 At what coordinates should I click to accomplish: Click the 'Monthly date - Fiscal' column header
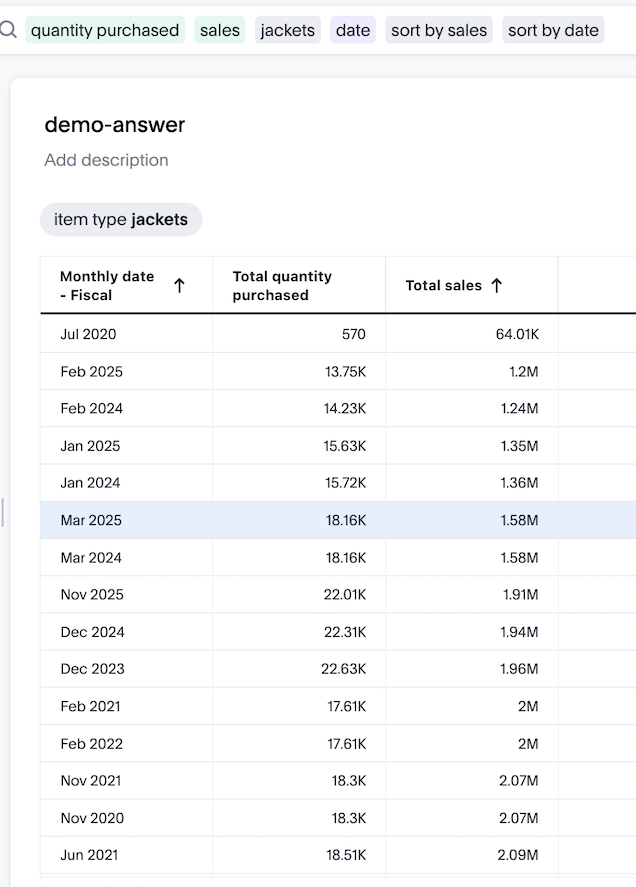(107, 286)
